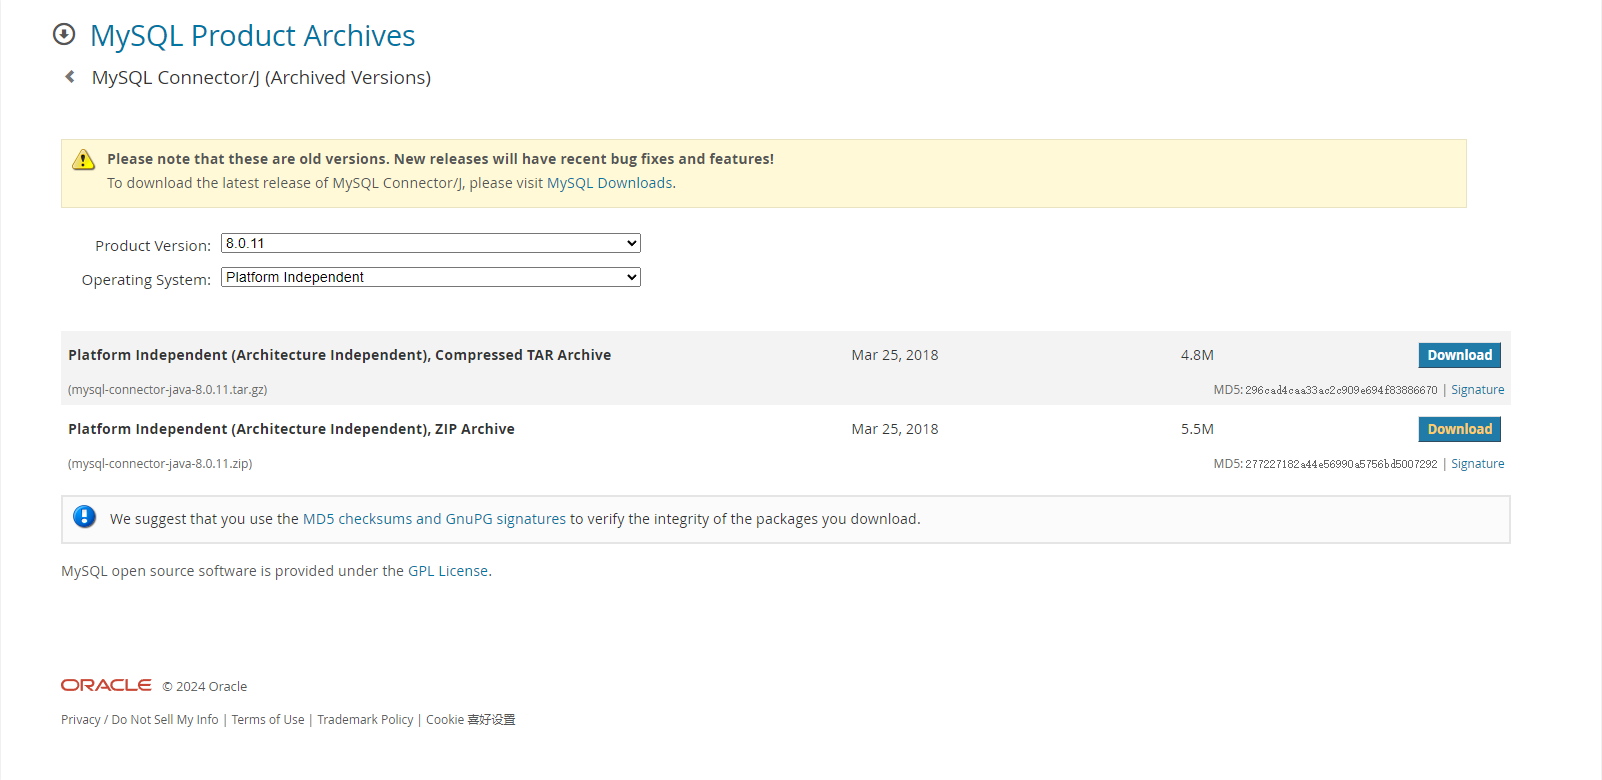1602x780 pixels.
Task: Click the download circle icon beside the page title
Action: (x=64, y=35)
